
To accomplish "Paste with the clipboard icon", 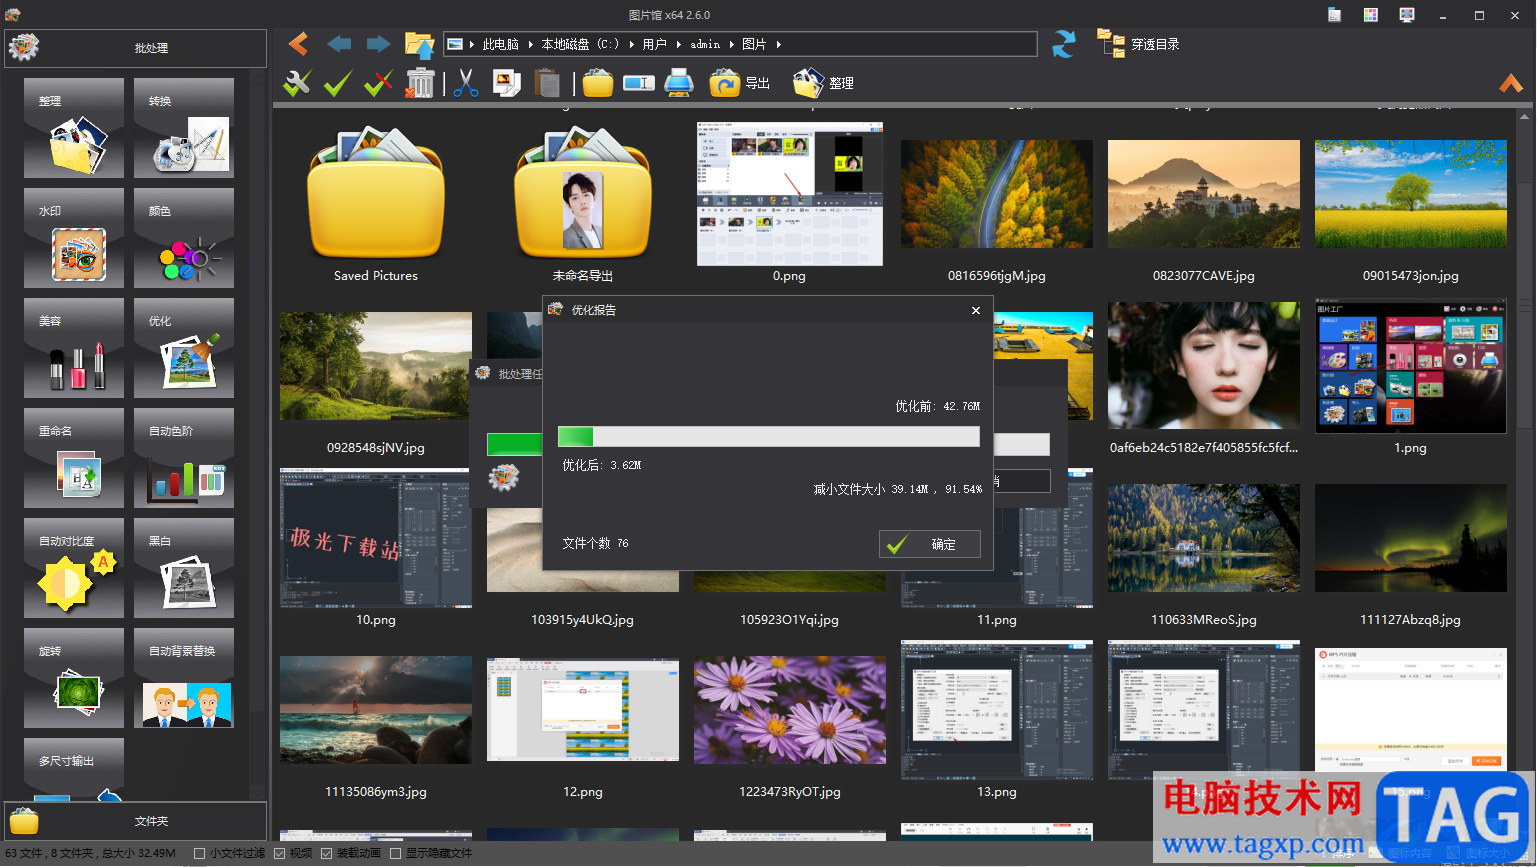I will click(547, 83).
